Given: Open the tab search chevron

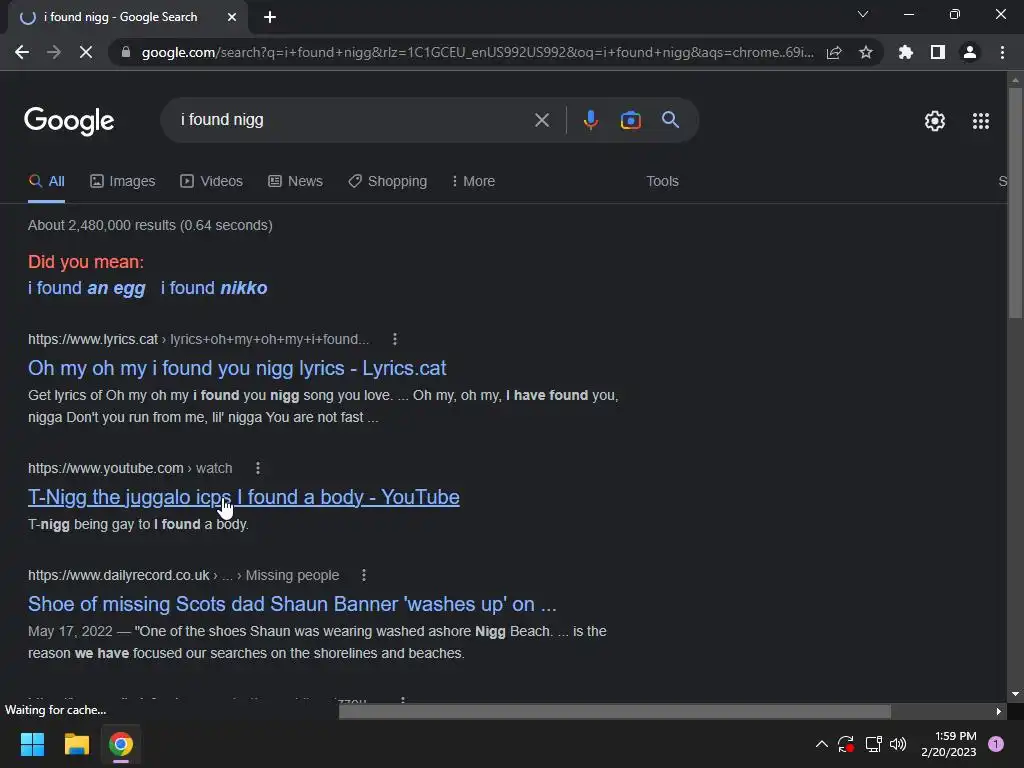Looking at the screenshot, I should pos(863,14).
